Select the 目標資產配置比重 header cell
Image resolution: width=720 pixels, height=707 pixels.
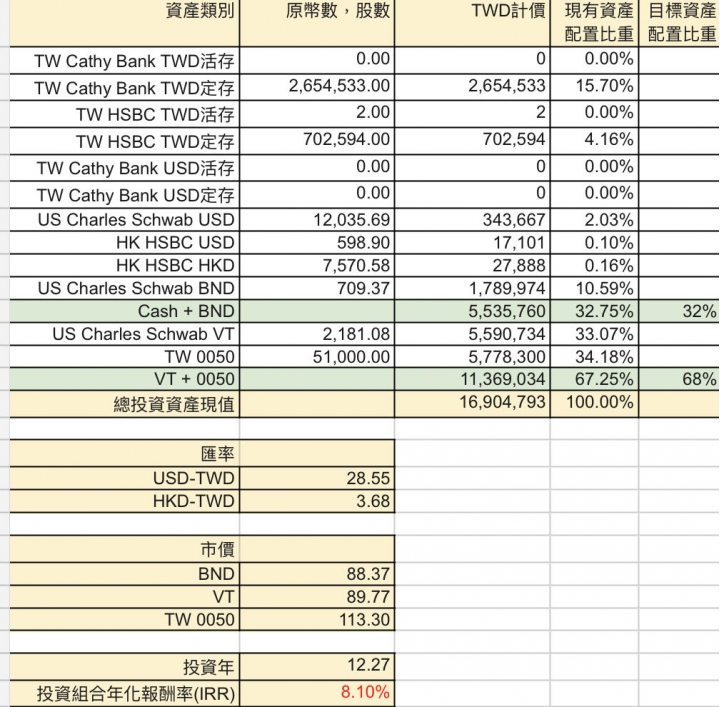679,23
